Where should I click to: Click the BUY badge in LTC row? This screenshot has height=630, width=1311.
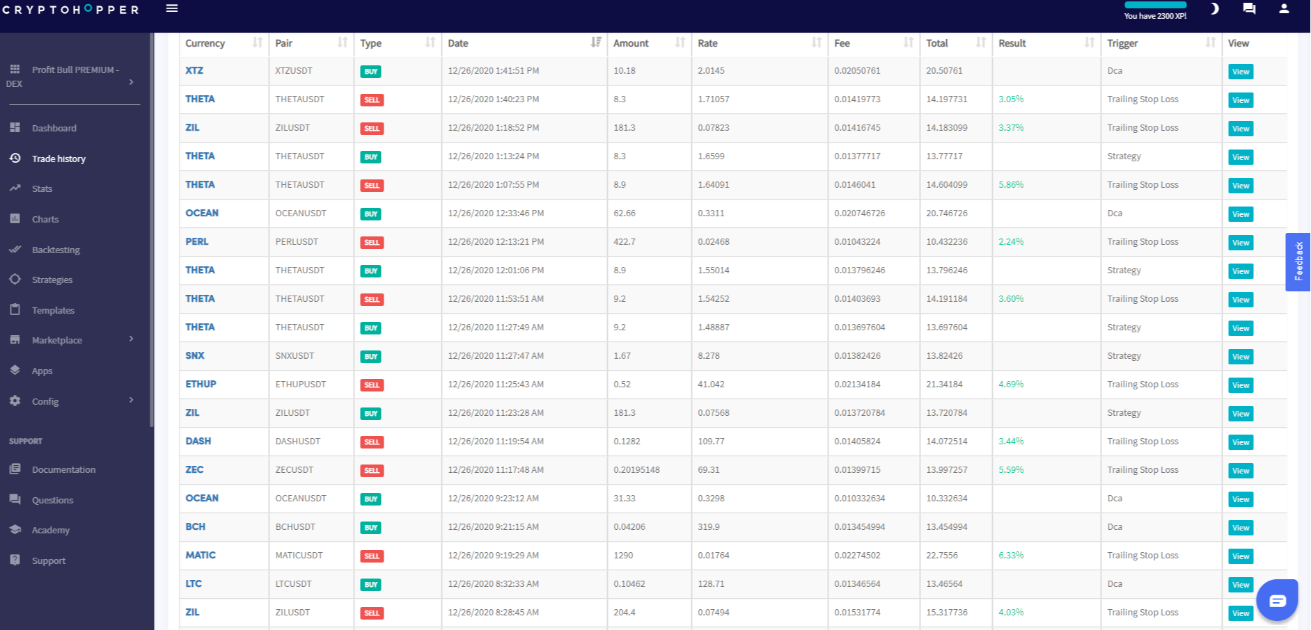click(x=371, y=585)
